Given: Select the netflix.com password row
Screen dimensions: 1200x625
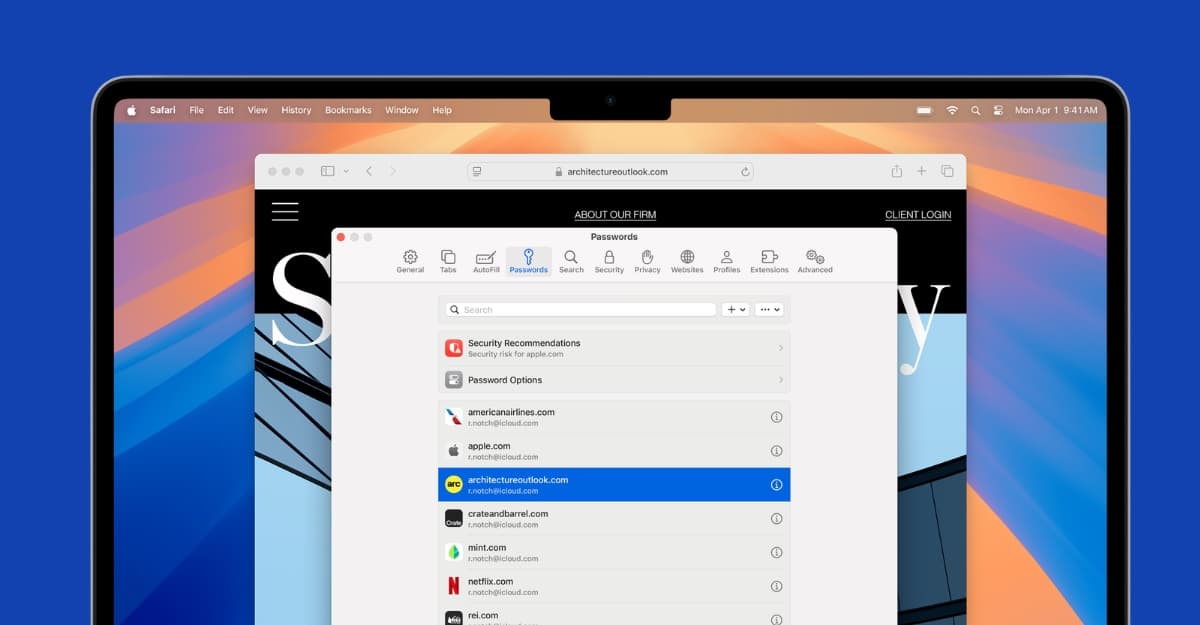Looking at the screenshot, I should tap(614, 587).
